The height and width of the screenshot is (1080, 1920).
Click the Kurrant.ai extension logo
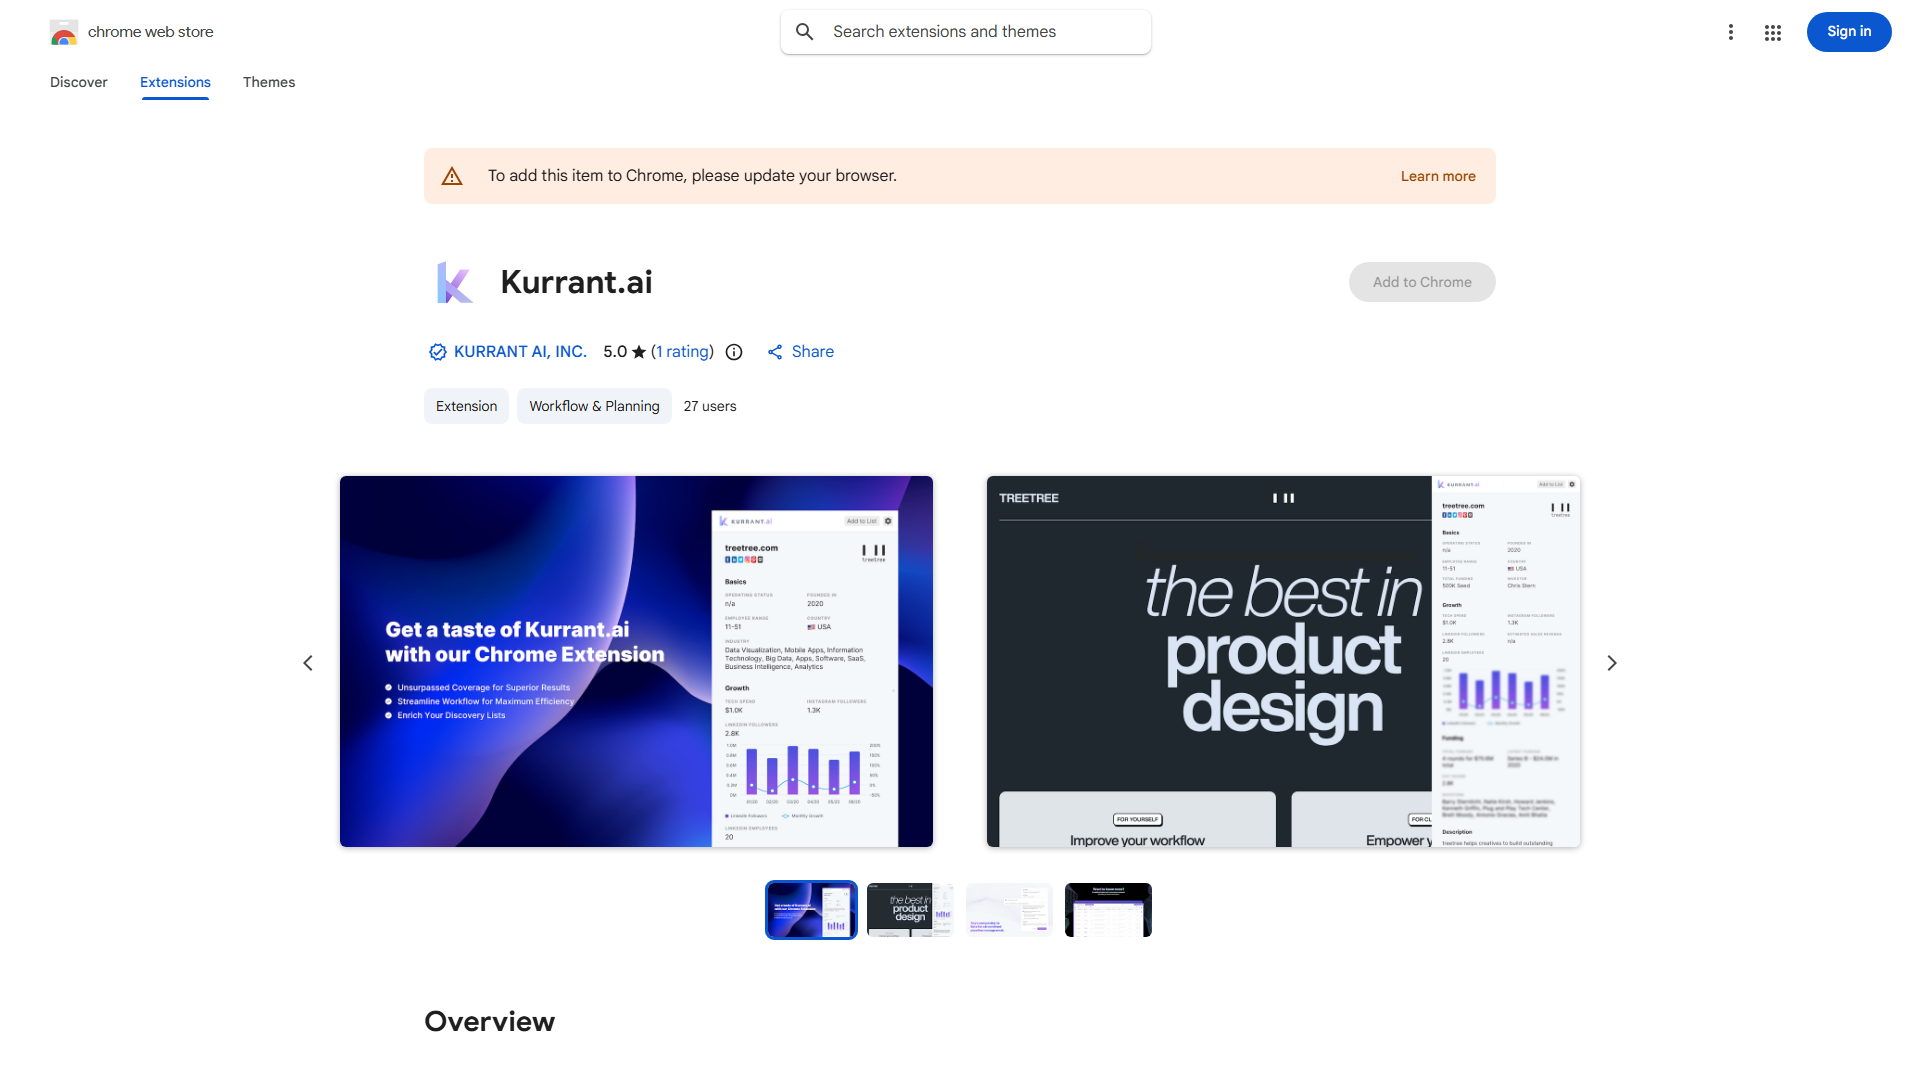(455, 281)
